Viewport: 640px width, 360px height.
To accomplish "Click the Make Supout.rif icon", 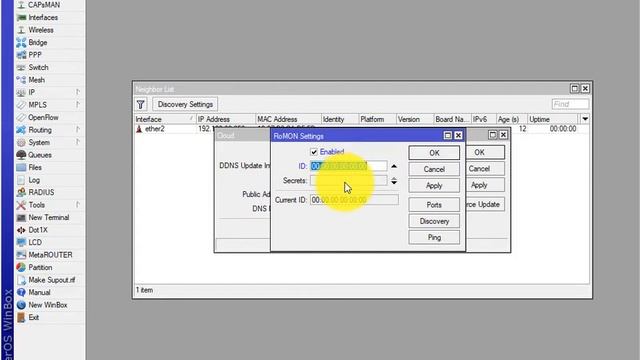I will pyautogui.click(x=21, y=280).
